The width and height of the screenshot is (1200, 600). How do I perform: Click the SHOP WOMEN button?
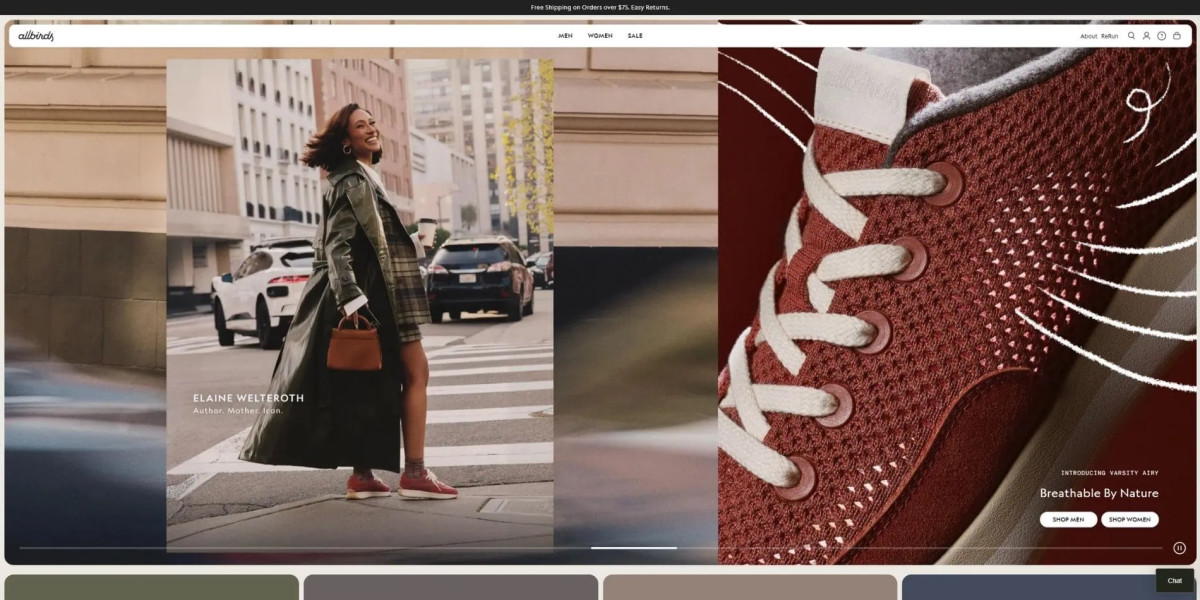click(x=1130, y=520)
